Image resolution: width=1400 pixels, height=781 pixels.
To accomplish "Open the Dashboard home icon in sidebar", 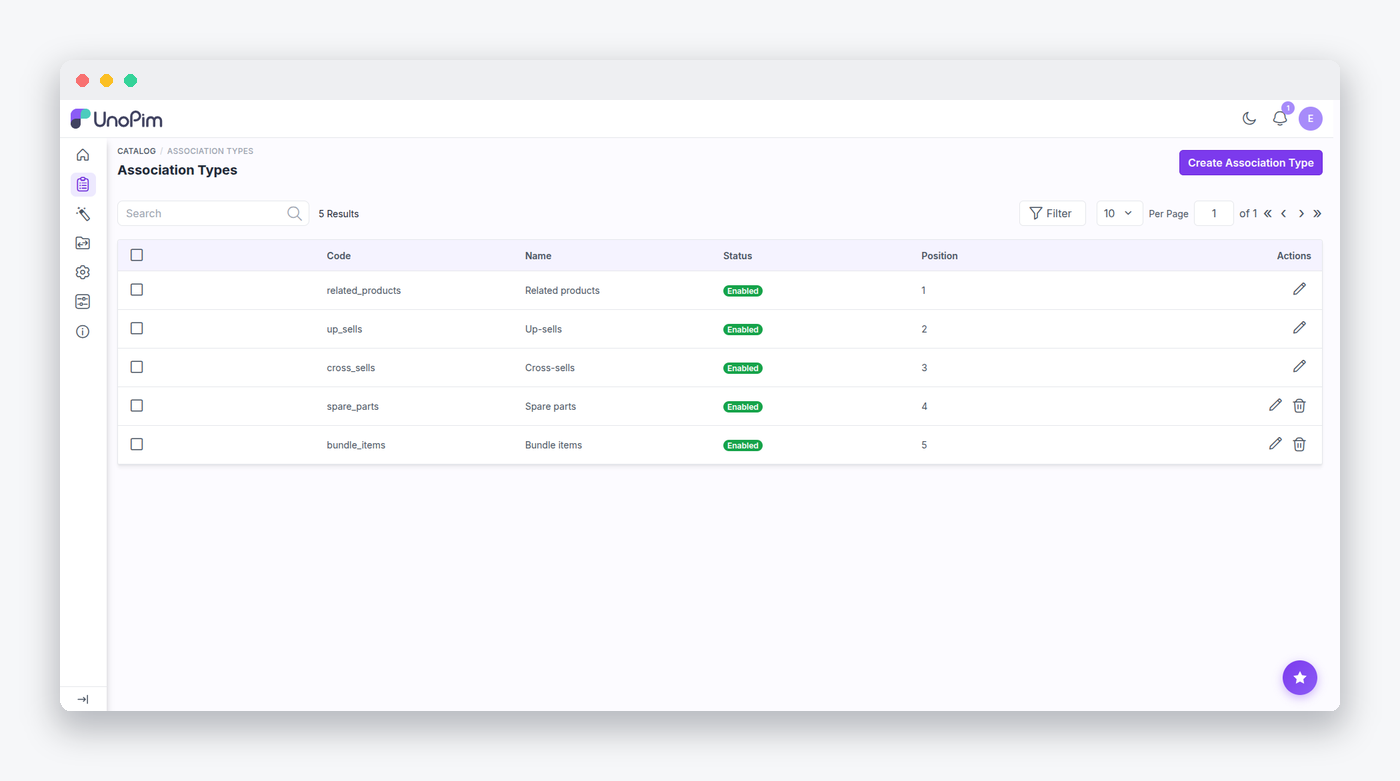I will point(83,155).
